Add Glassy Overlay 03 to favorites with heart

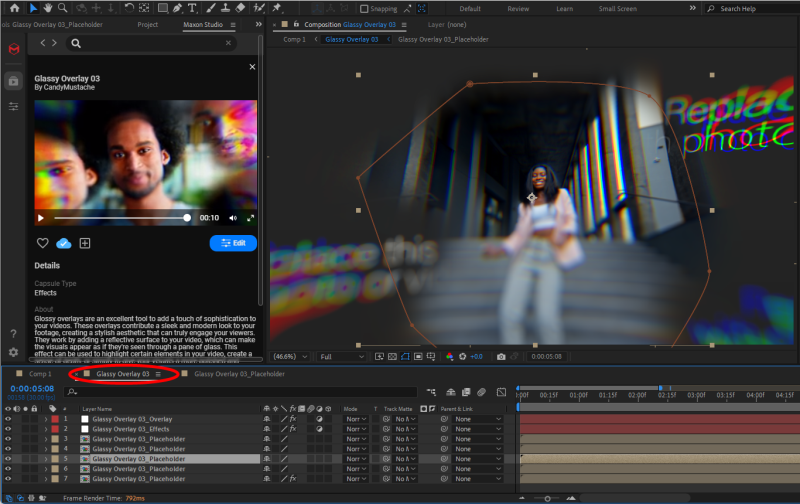tap(43, 243)
